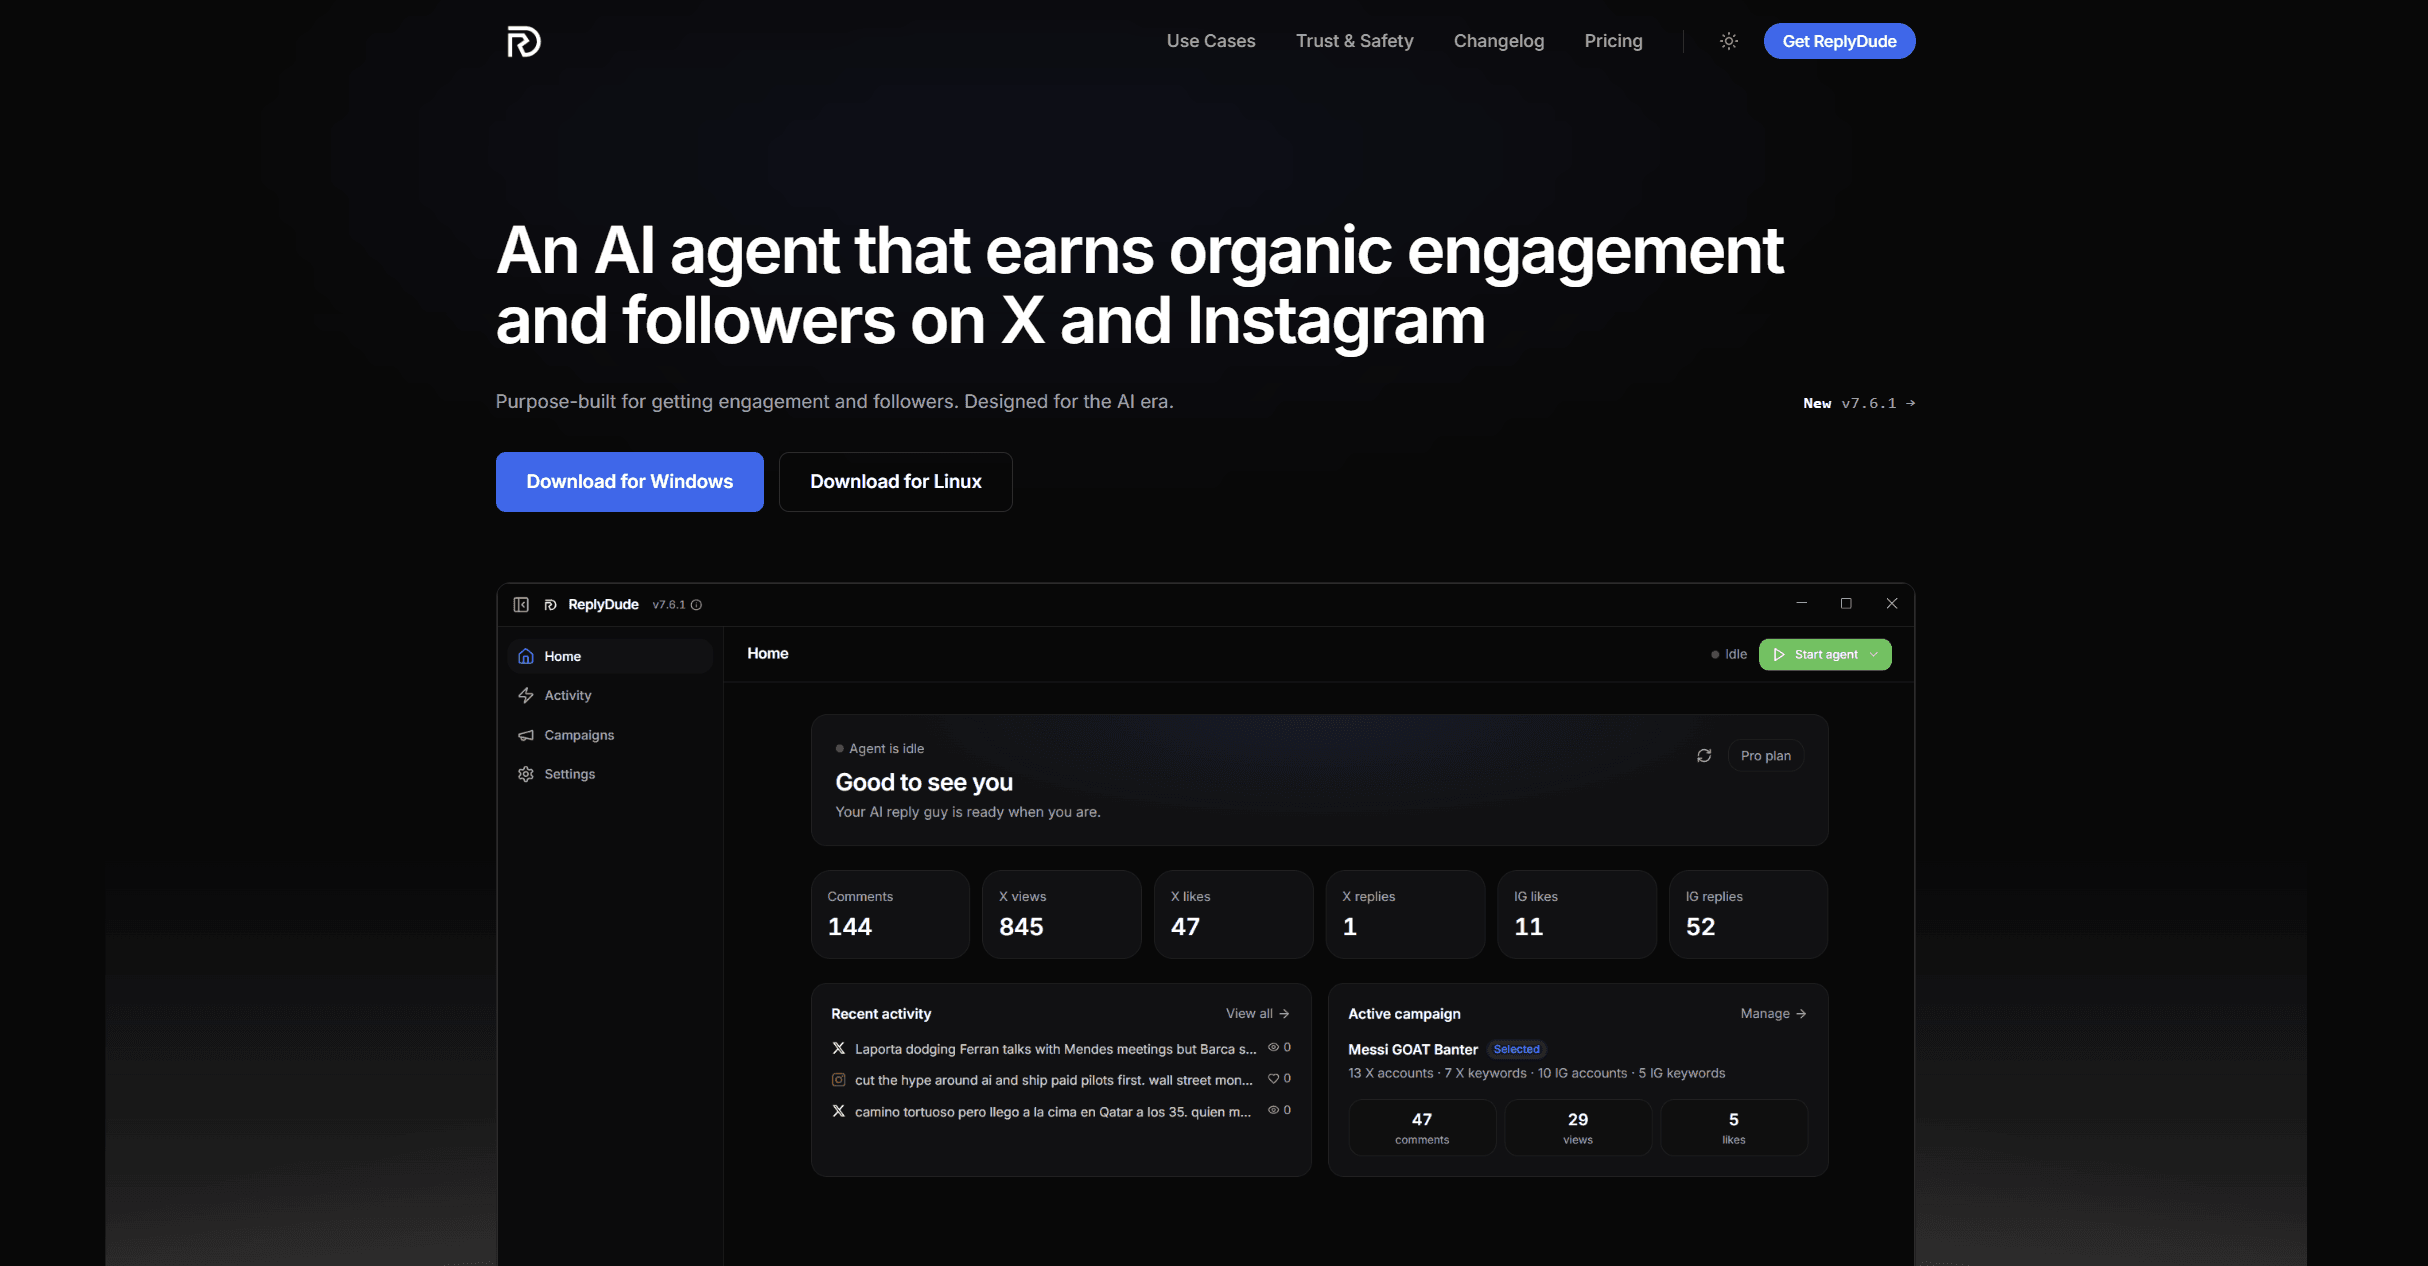Click Manage in Active campaign
This screenshot has width=2428, height=1266.
click(1773, 1013)
